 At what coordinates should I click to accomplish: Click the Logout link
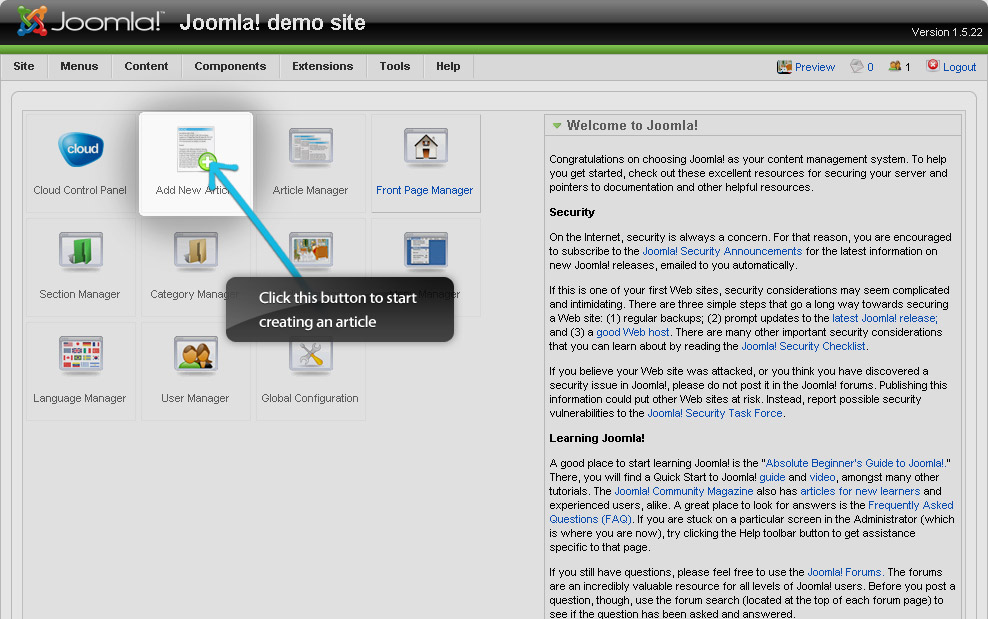tap(959, 67)
